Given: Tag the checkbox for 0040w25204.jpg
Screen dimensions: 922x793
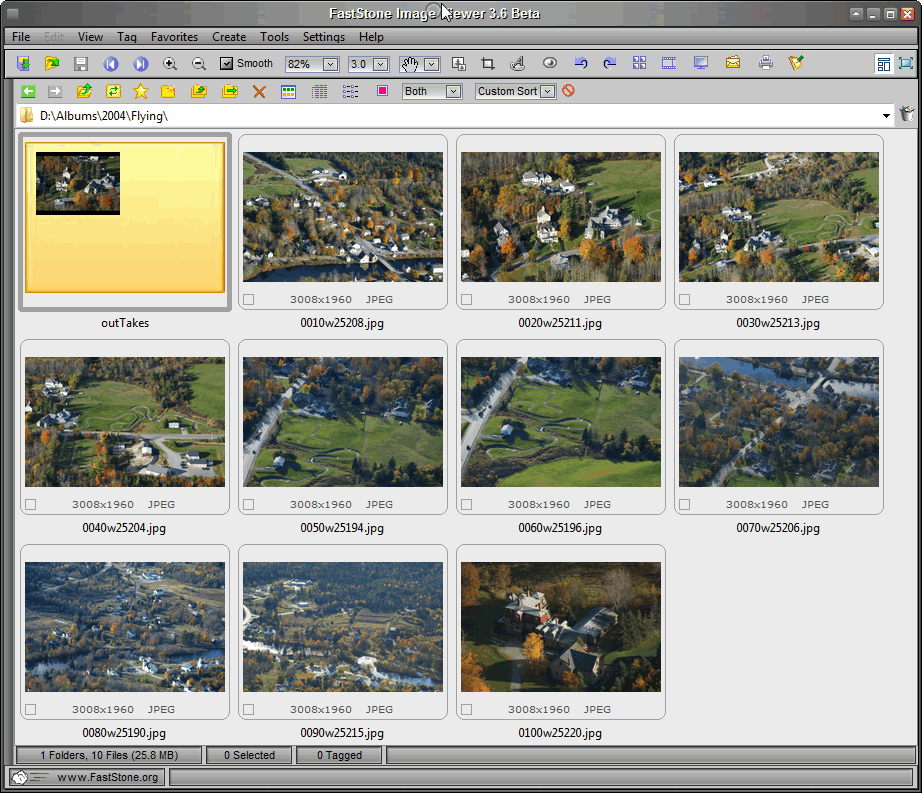Looking at the screenshot, I should (x=31, y=505).
